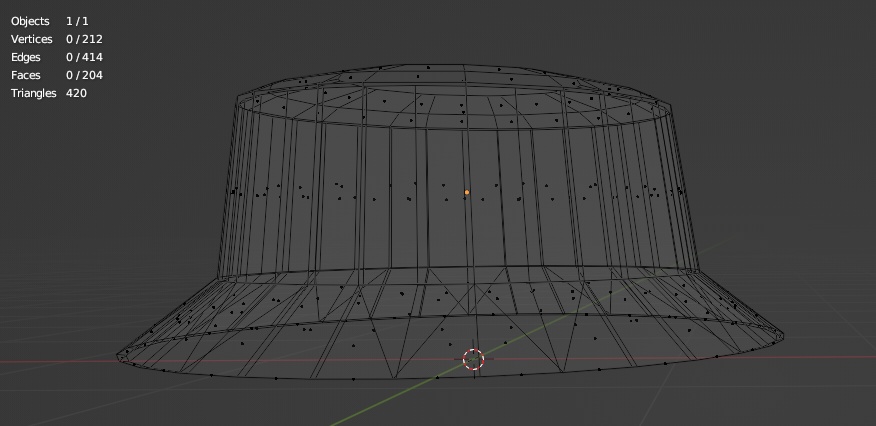Click the Faces 0 / 204 statistic

pos(56,75)
